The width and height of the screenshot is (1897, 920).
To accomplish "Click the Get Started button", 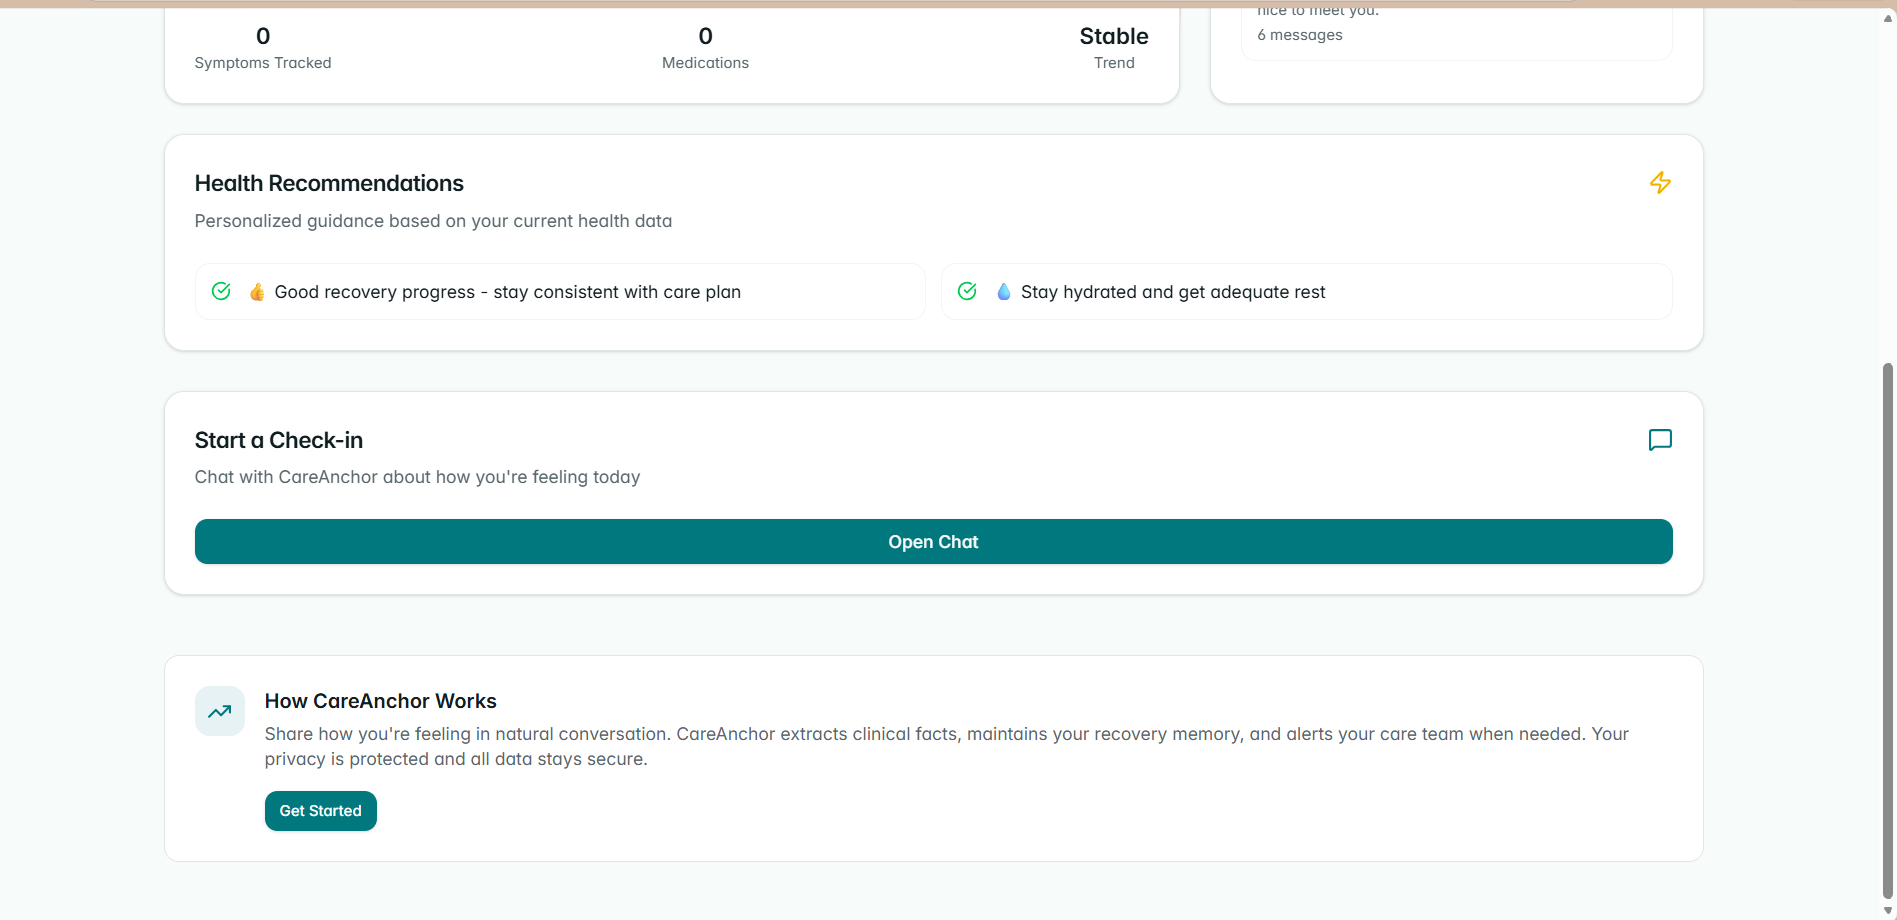I will tap(320, 811).
